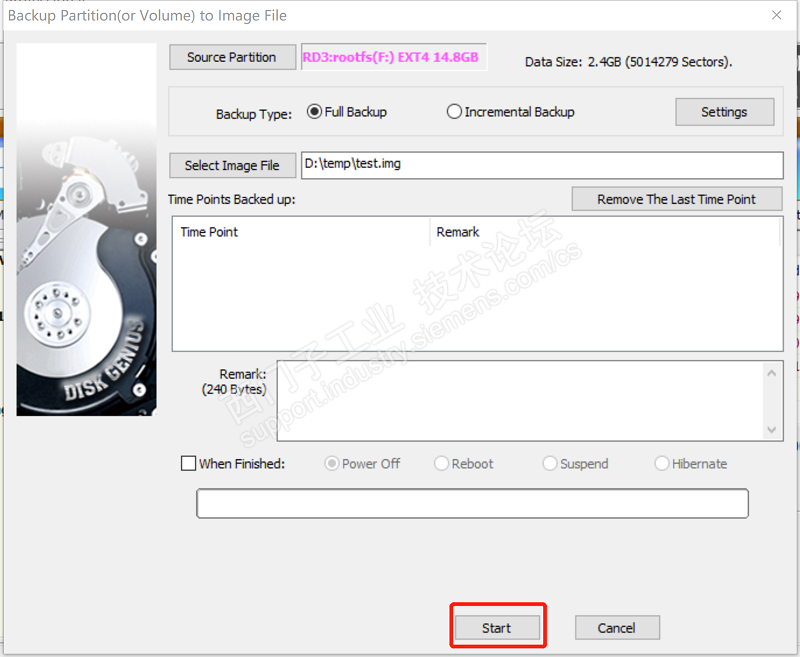Start the partition backup
Screen dimensions: 800x657
[x=497, y=627]
